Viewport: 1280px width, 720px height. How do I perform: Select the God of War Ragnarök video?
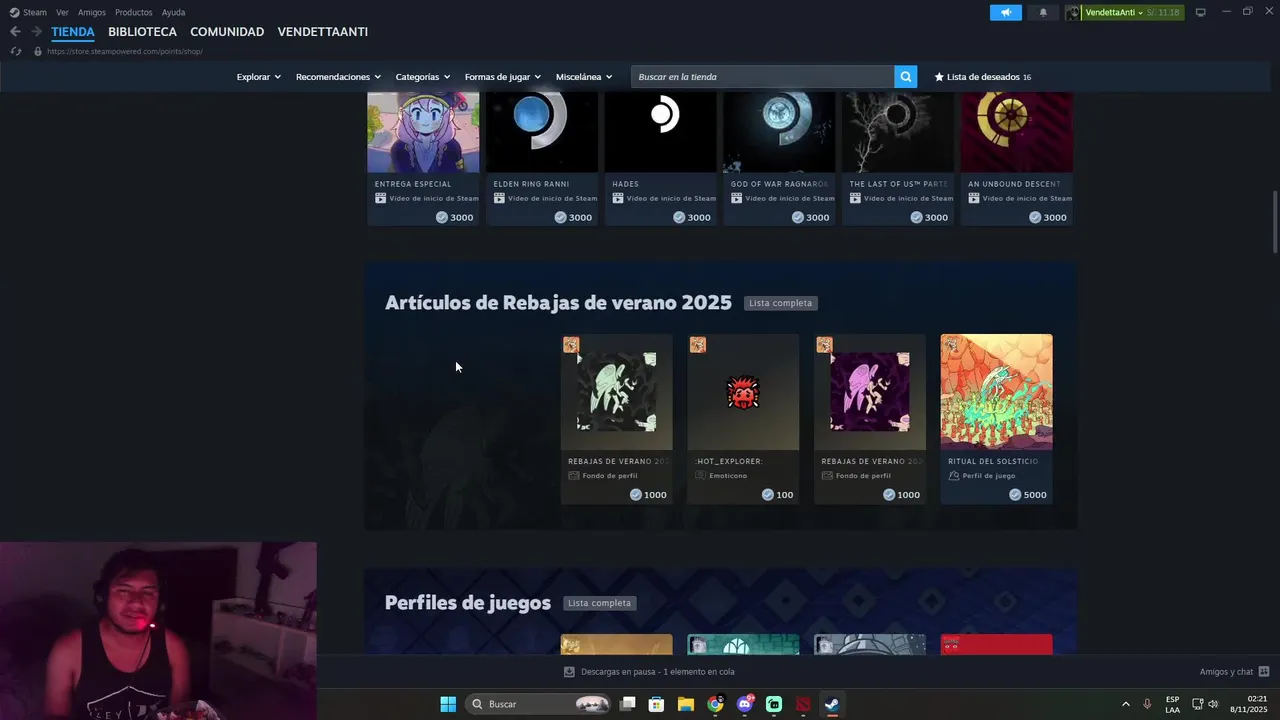coord(779,158)
